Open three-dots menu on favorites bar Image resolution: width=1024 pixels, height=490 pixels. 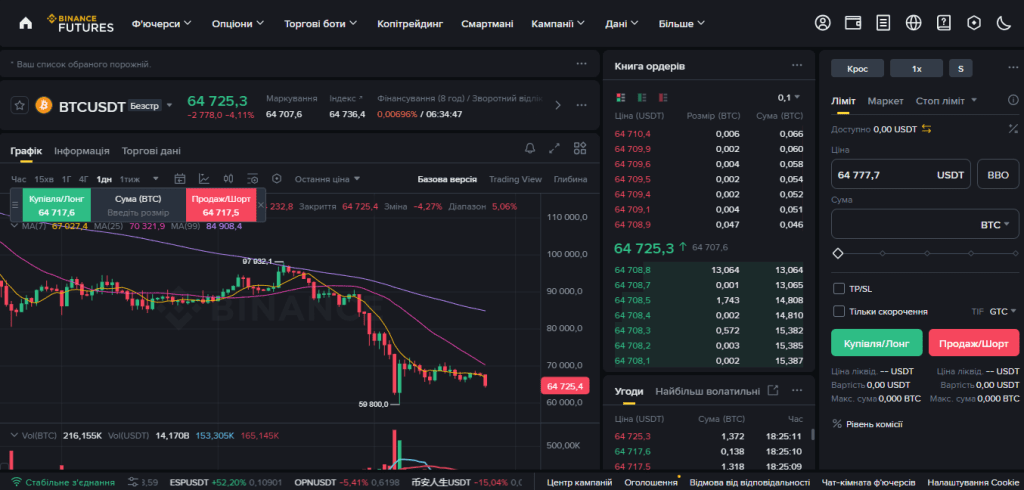pos(581,64)
